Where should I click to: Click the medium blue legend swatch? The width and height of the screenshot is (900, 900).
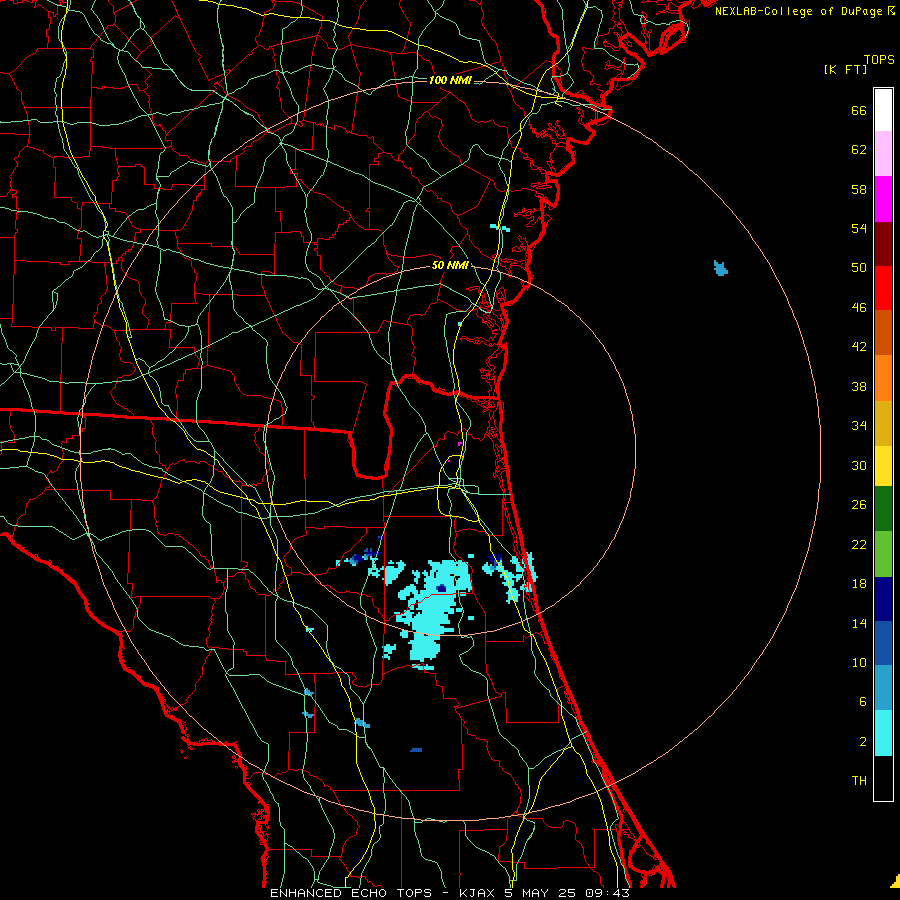pos(883,643)
